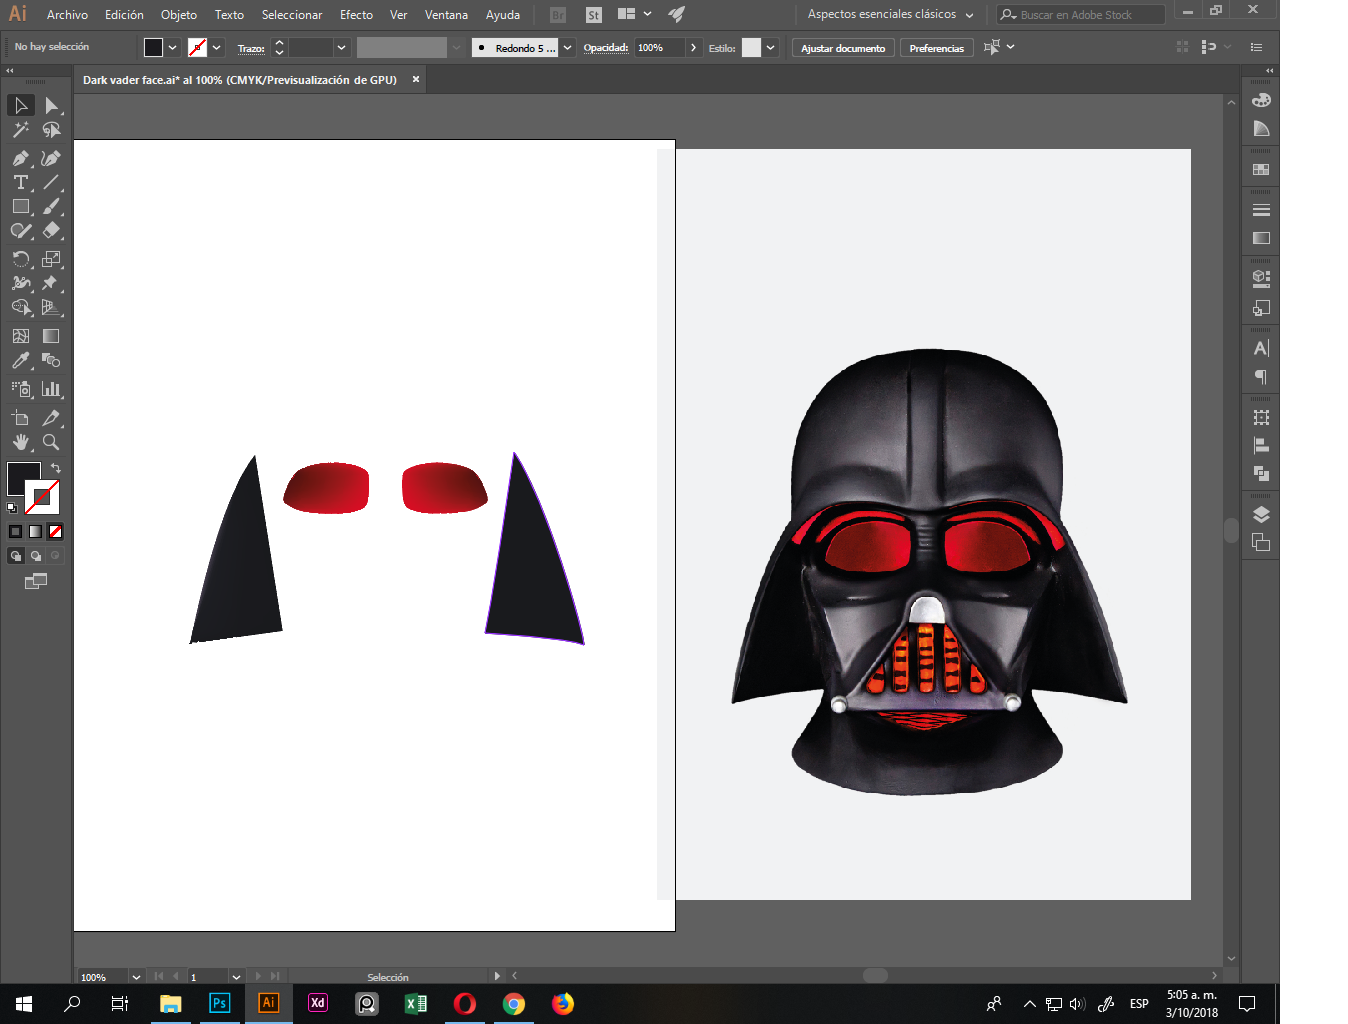Pick the Width warp tool
The width and height of the screenshot is (1348, 1024).
coord(21,283)
